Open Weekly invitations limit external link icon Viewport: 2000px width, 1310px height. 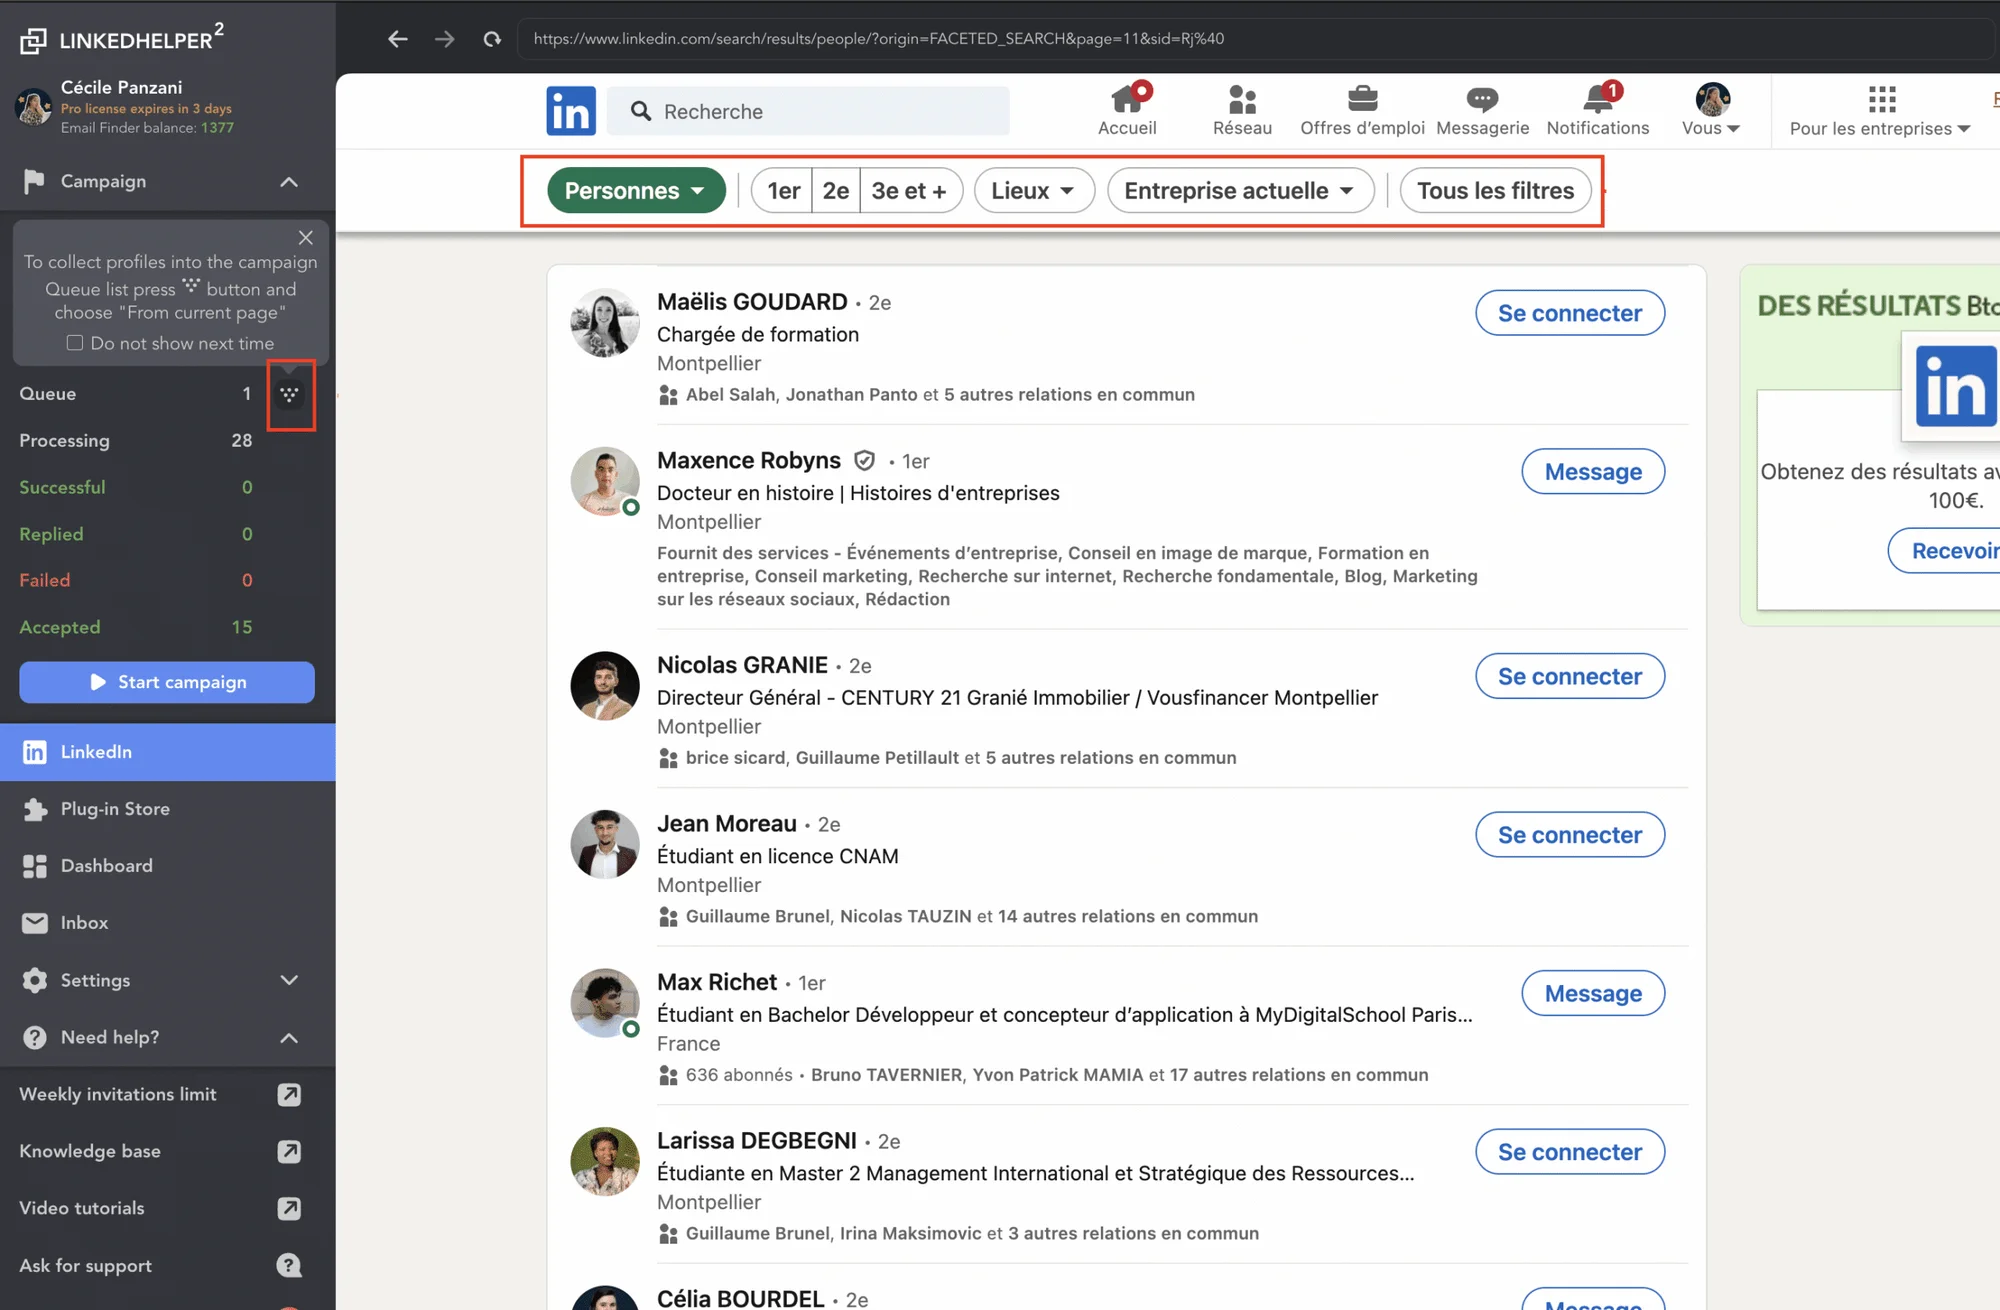[x=289, y=1094]
